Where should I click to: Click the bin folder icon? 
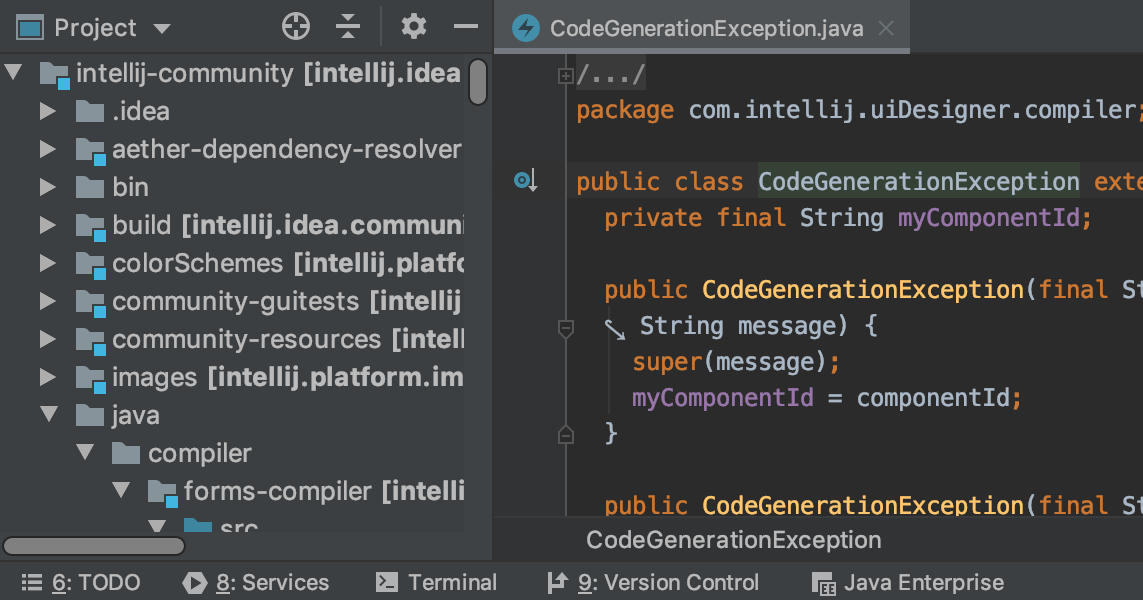(x=90, y=187)
